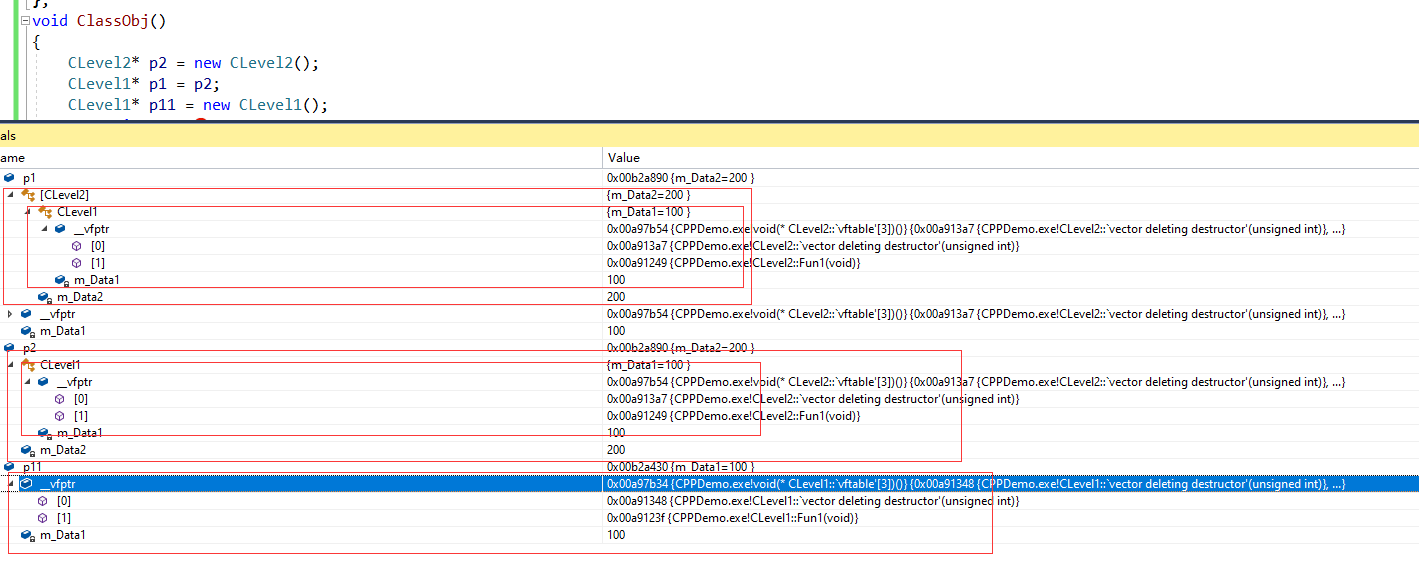
Task: Click the value 200 of p2's m_Data2
Action: pyautogui.click(x=616, y=450)
